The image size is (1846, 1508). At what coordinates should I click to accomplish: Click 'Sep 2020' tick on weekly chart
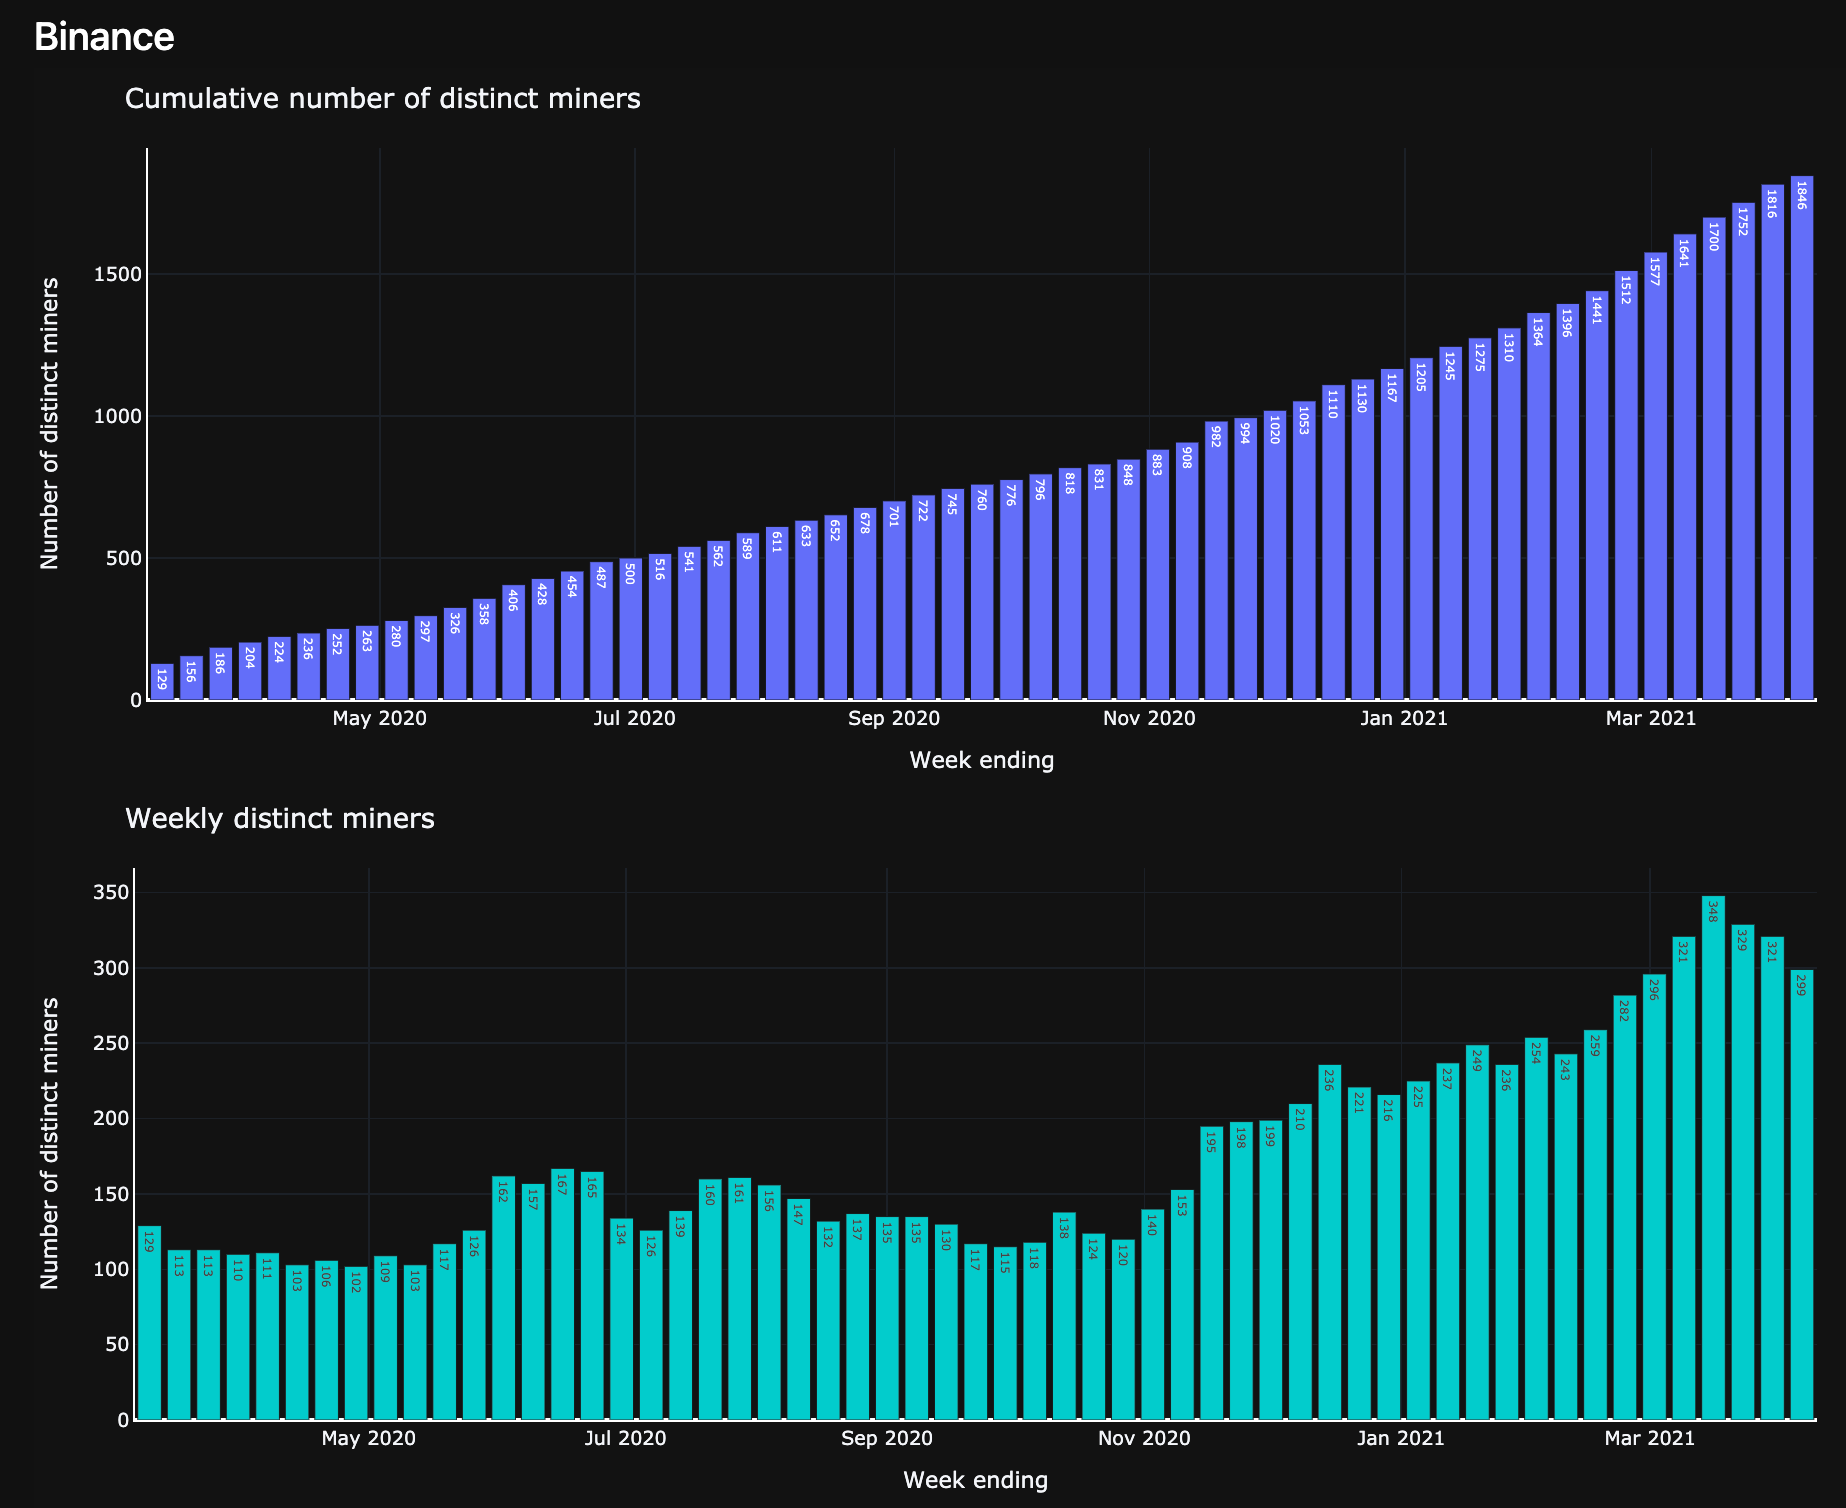tap(887, 1438)
